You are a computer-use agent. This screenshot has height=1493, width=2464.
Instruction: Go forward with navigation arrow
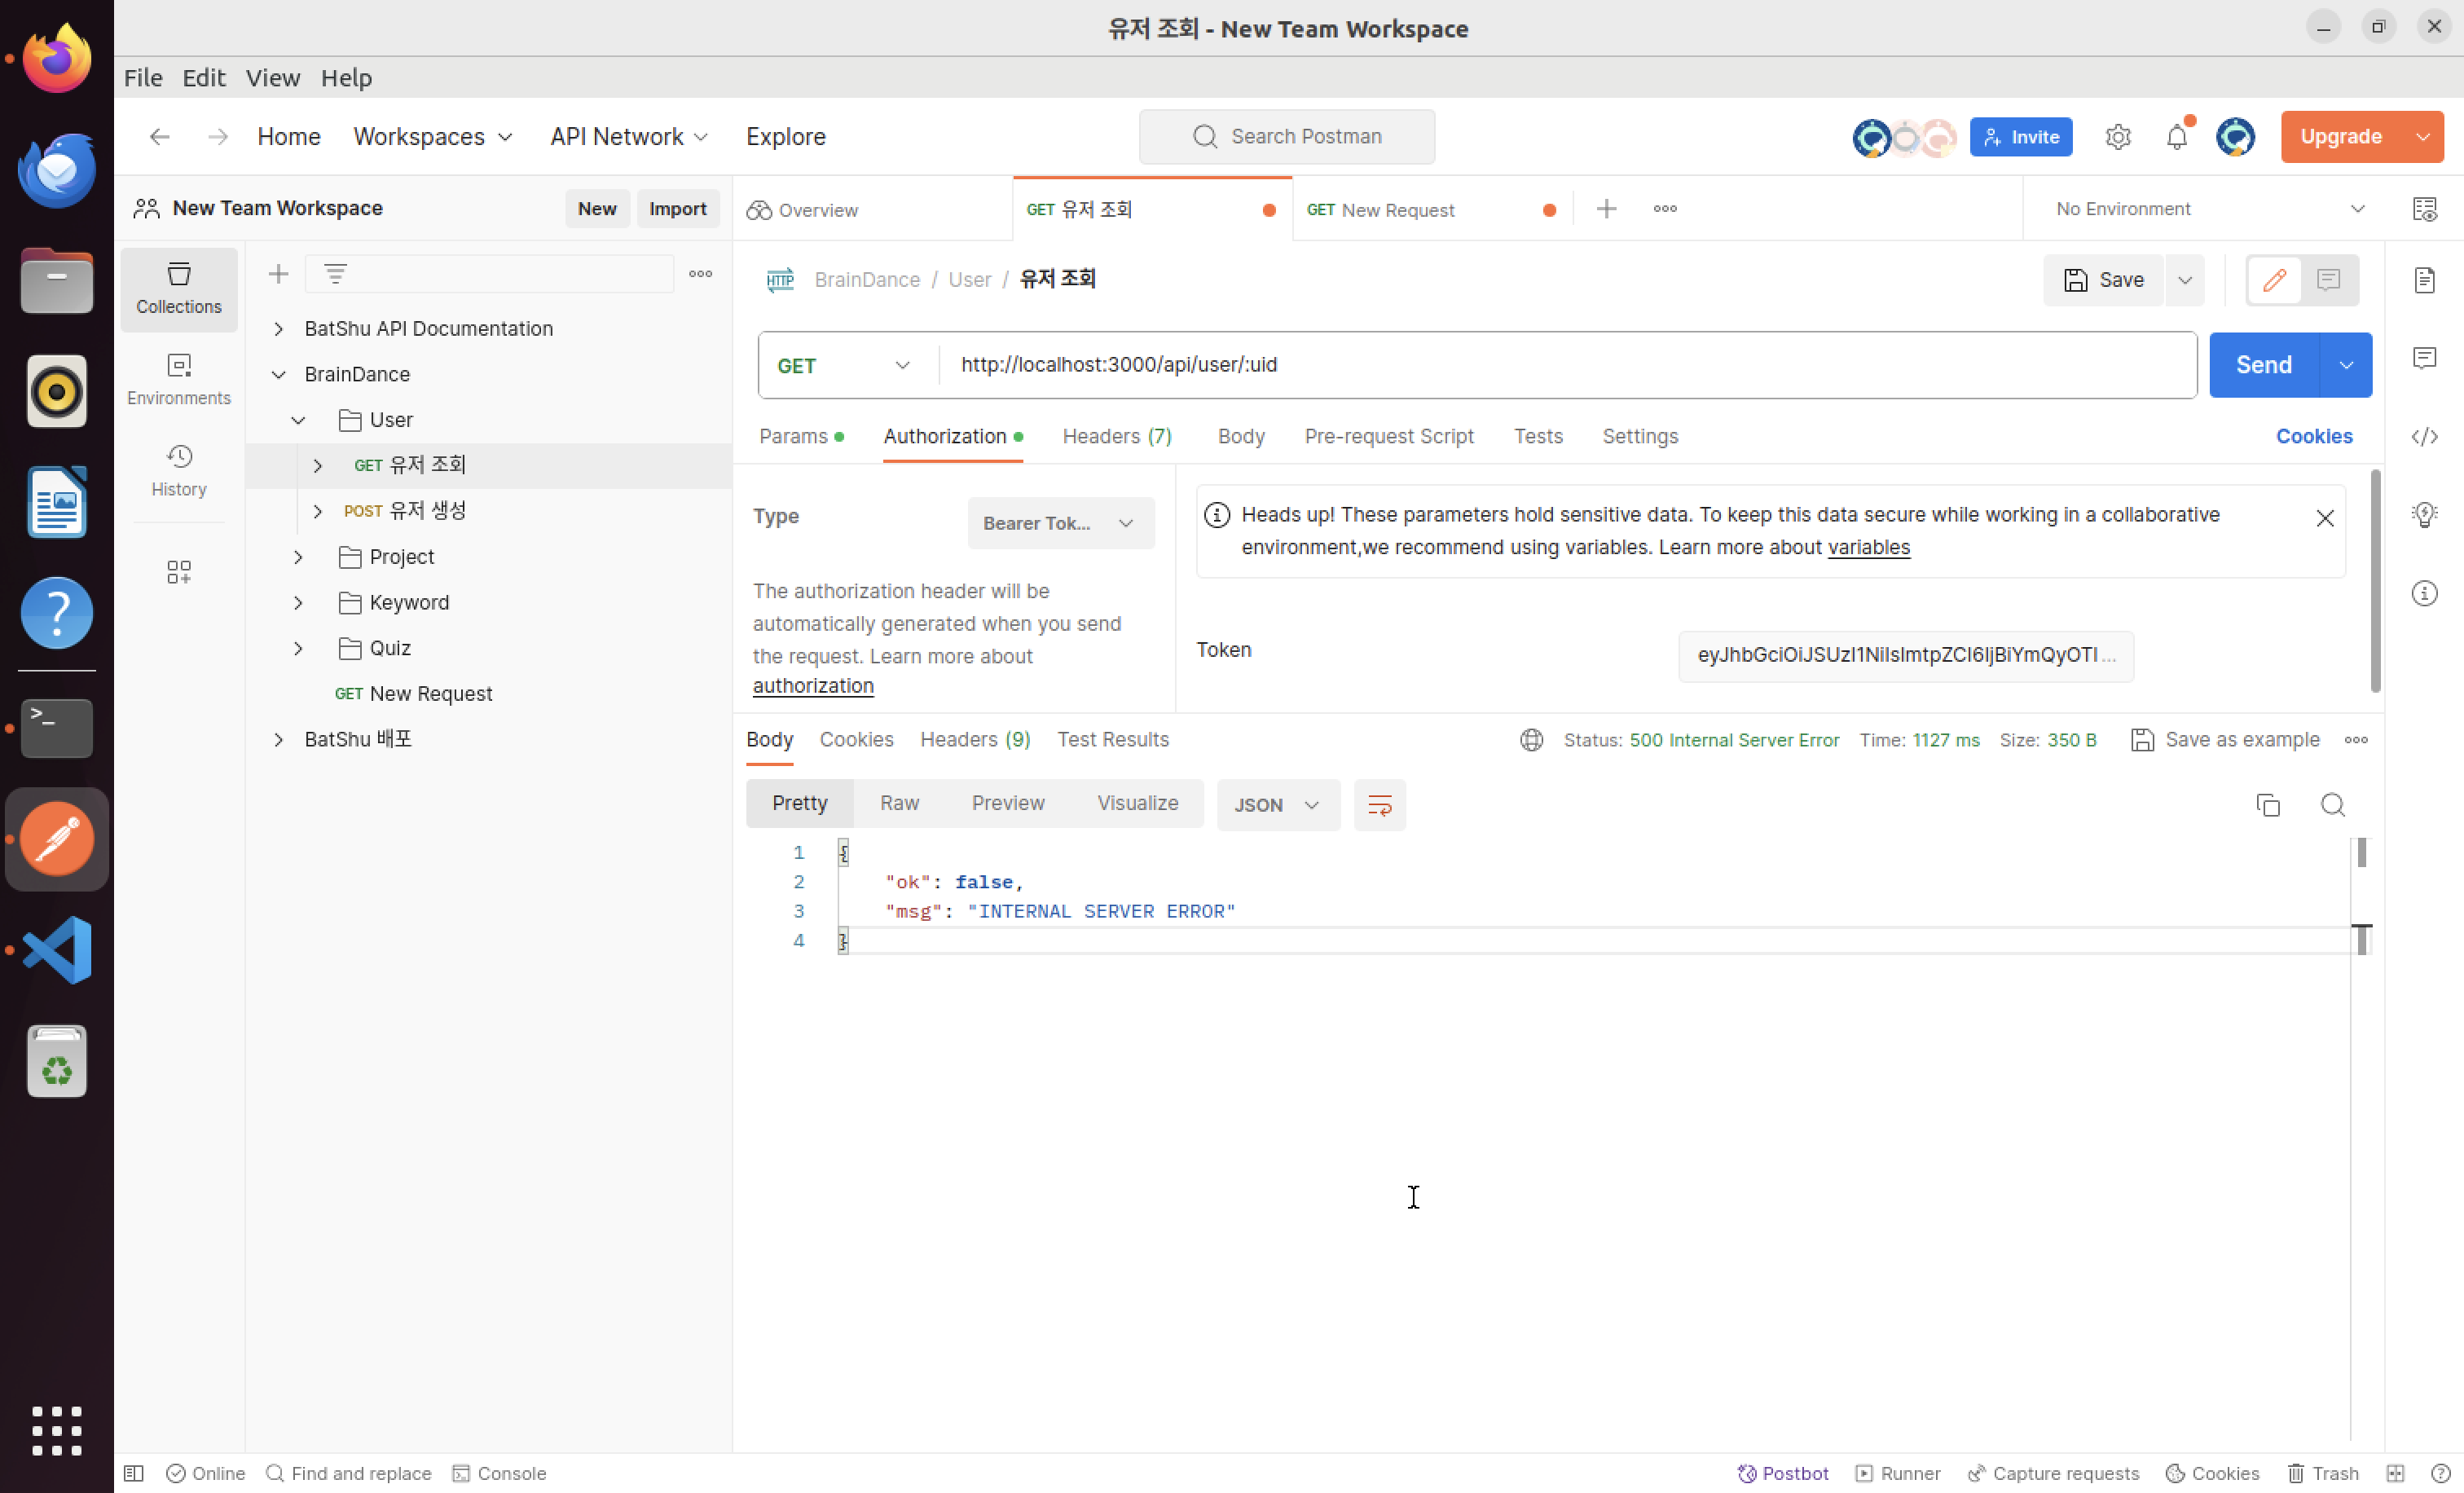[217, 136]
